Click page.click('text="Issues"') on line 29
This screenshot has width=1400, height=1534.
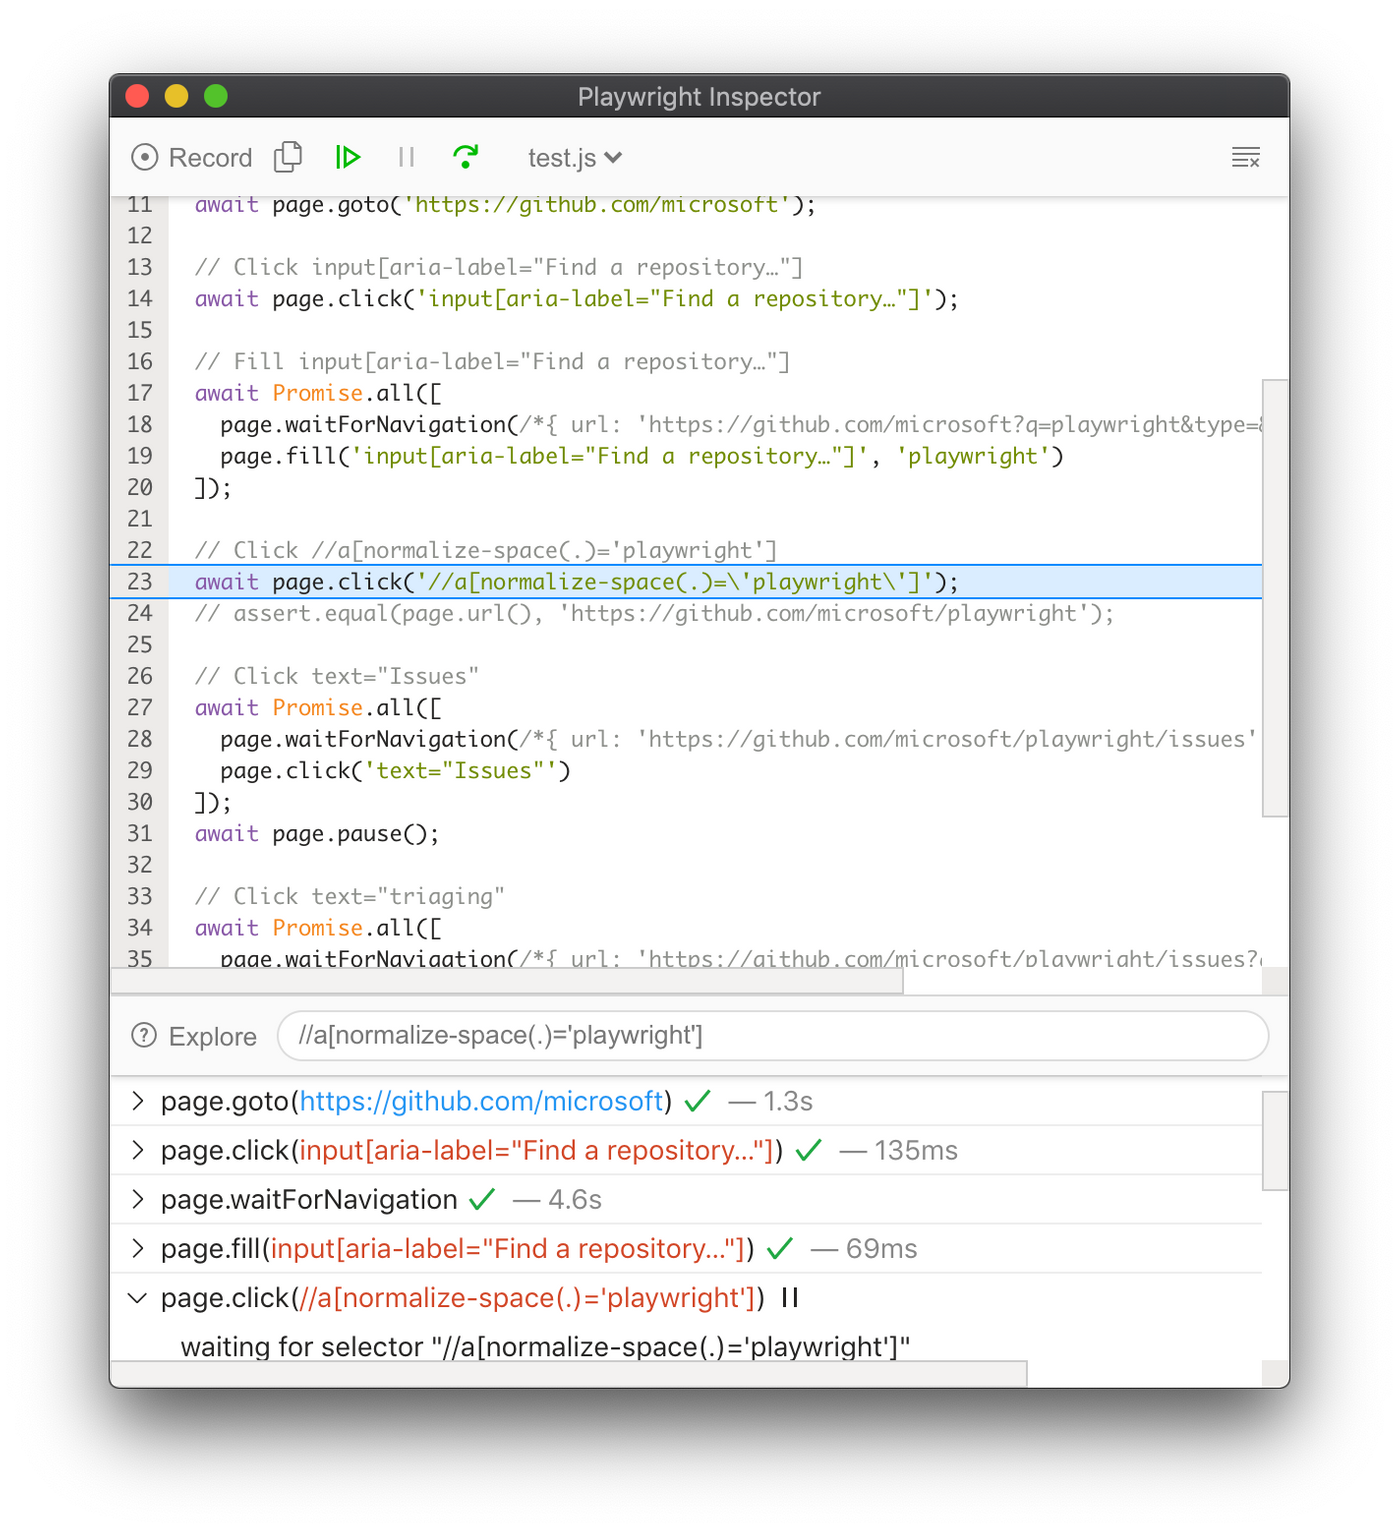click(395, 770)
